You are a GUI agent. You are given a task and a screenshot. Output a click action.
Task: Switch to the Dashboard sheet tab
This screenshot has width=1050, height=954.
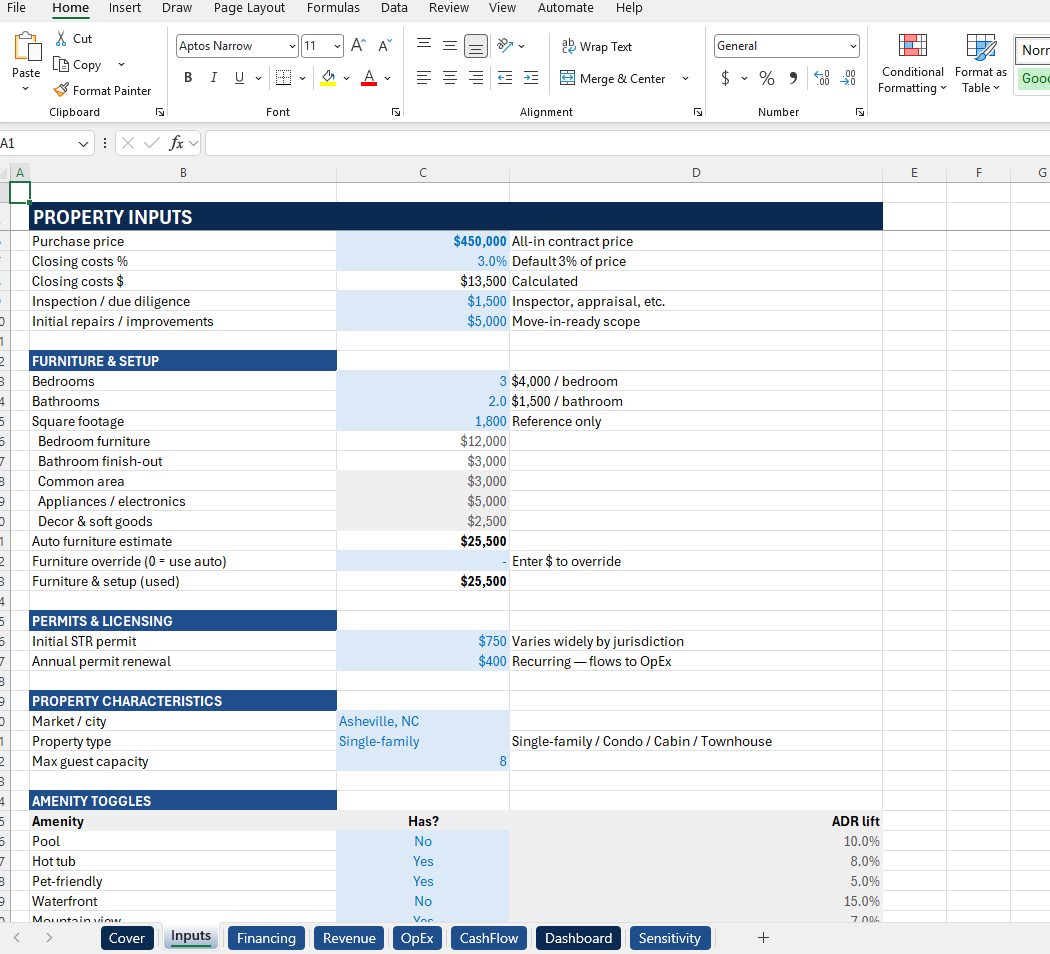point(578,938)
